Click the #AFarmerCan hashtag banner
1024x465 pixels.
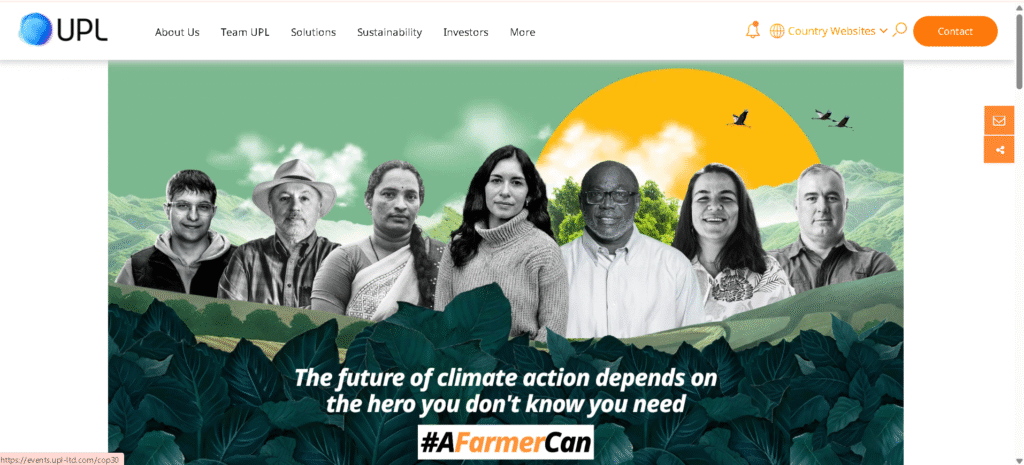coord(505,442)
